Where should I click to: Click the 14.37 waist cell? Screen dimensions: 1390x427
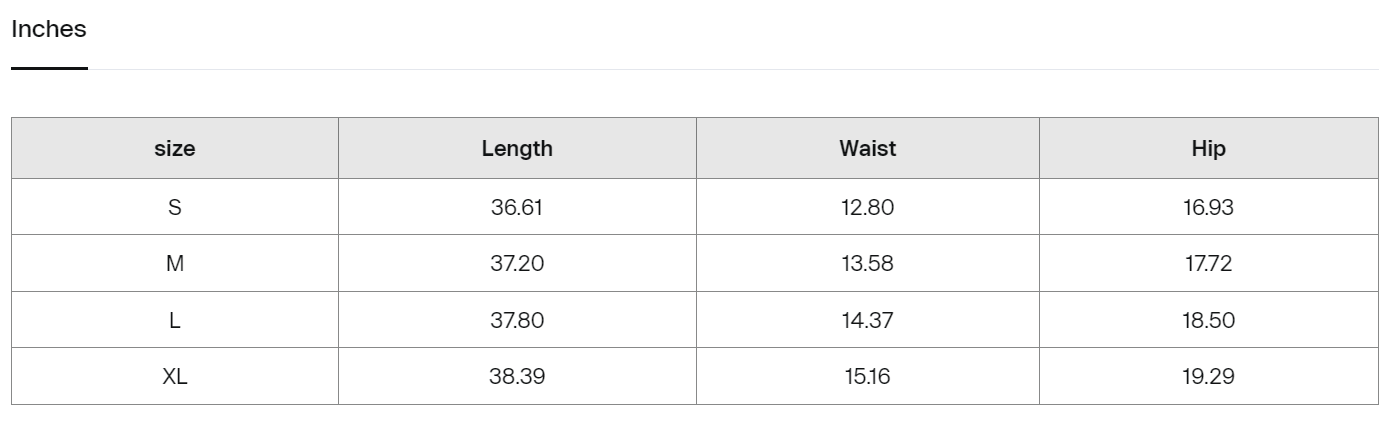[868, 320]
